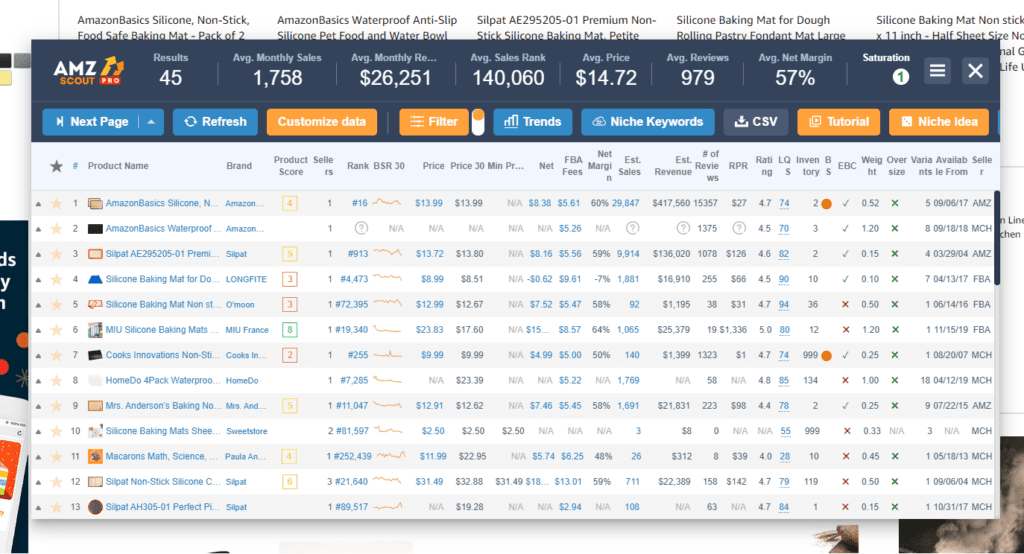Open the Tutorial
1024x554 pixels.
(x=839, y=122)
